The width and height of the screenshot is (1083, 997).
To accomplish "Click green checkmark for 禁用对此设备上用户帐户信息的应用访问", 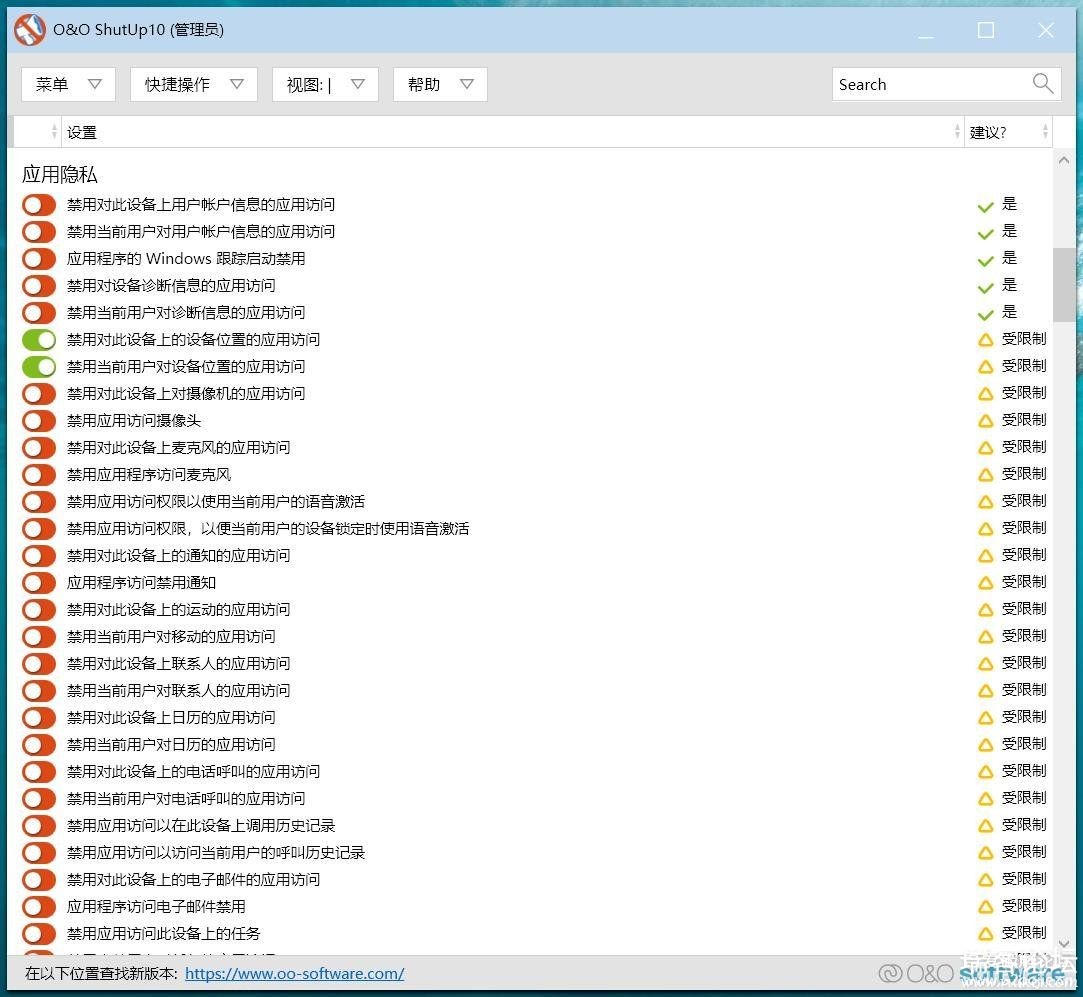I will (986, 206).
